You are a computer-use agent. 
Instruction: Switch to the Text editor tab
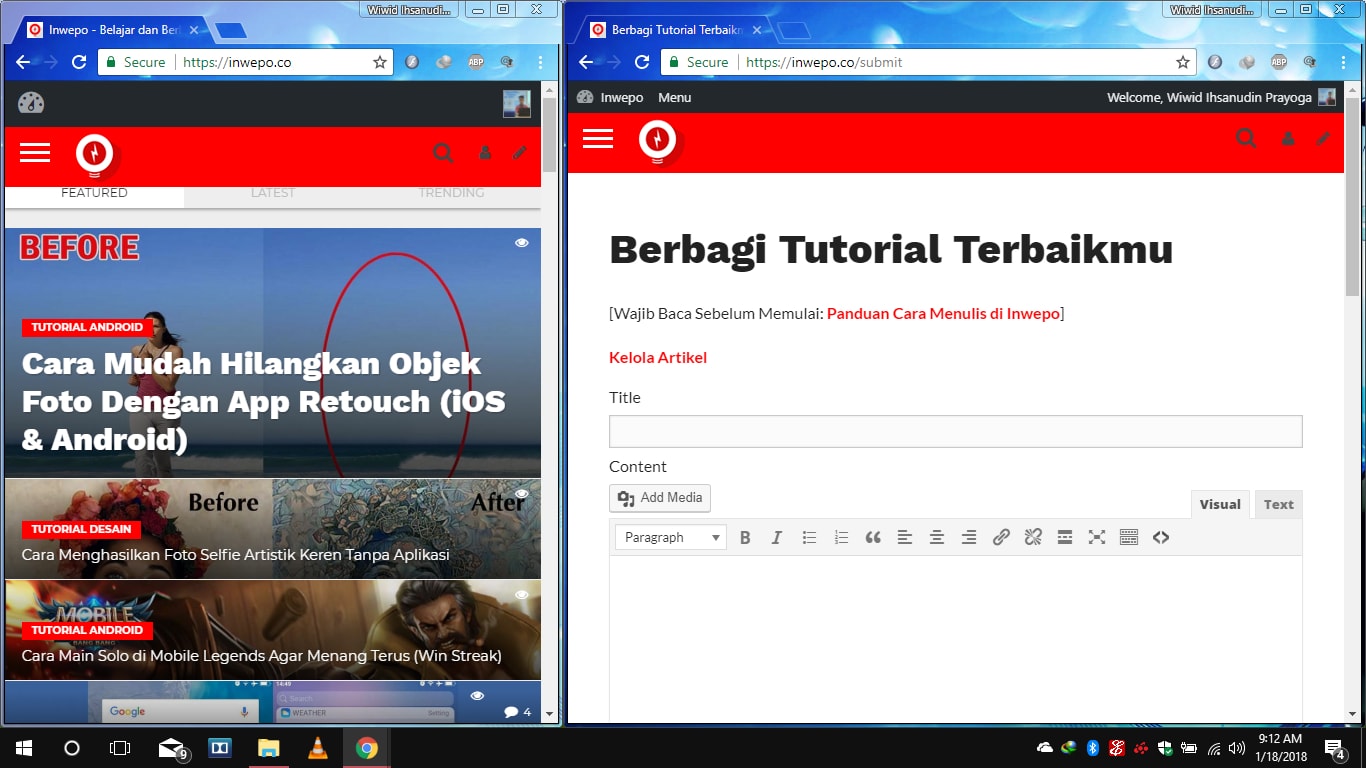(x=1278, y=505)
